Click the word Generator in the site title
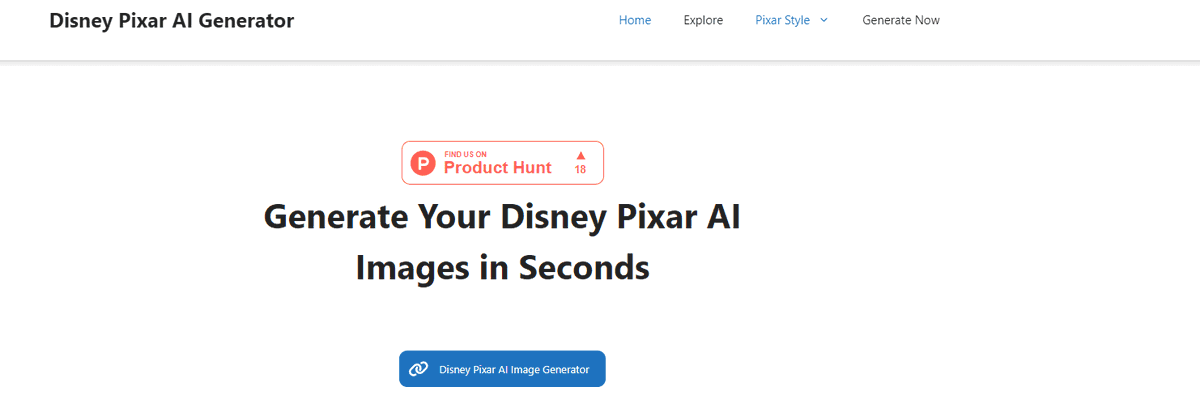 [248, 20]
